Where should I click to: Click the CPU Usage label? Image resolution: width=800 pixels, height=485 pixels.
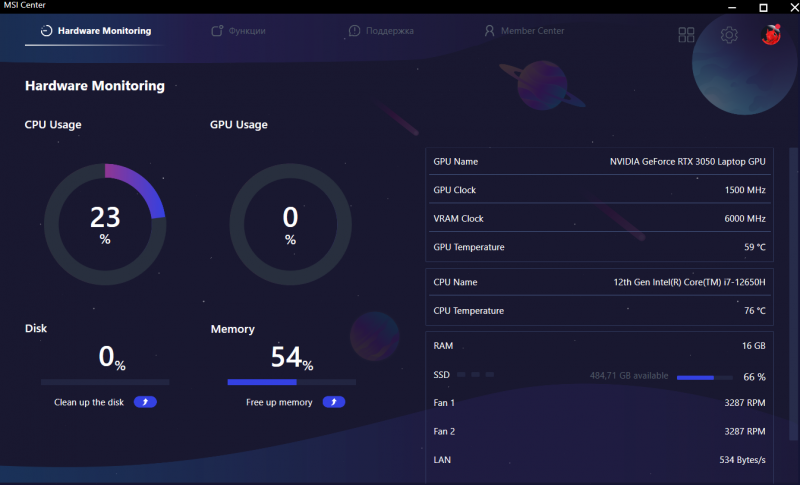tap(53, 125)
